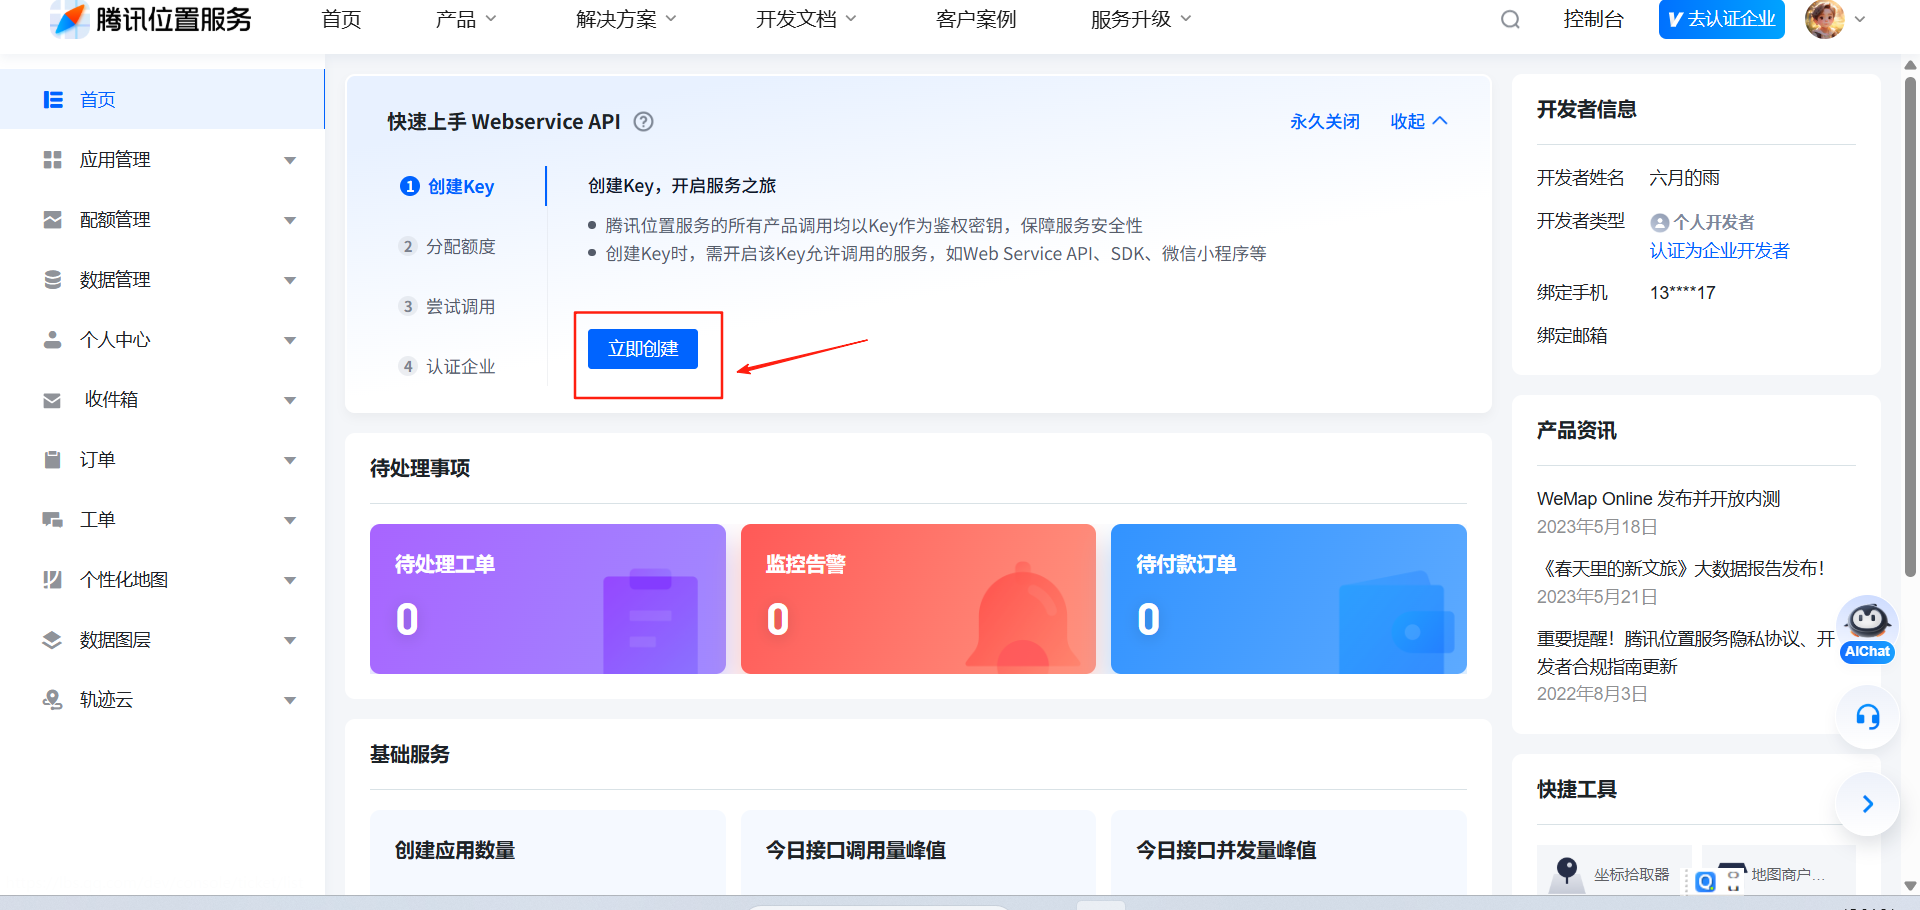Open the 控制台 console link
This screenshot has height=910, width=1920.
[1593, 19]
